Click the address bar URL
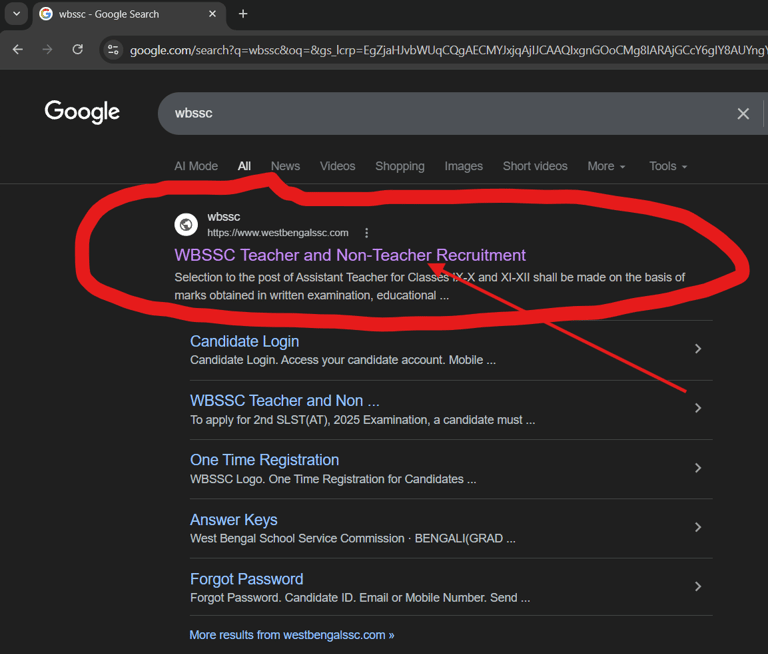This screenshot has width=768, height=654. click(x=448, y=50)
